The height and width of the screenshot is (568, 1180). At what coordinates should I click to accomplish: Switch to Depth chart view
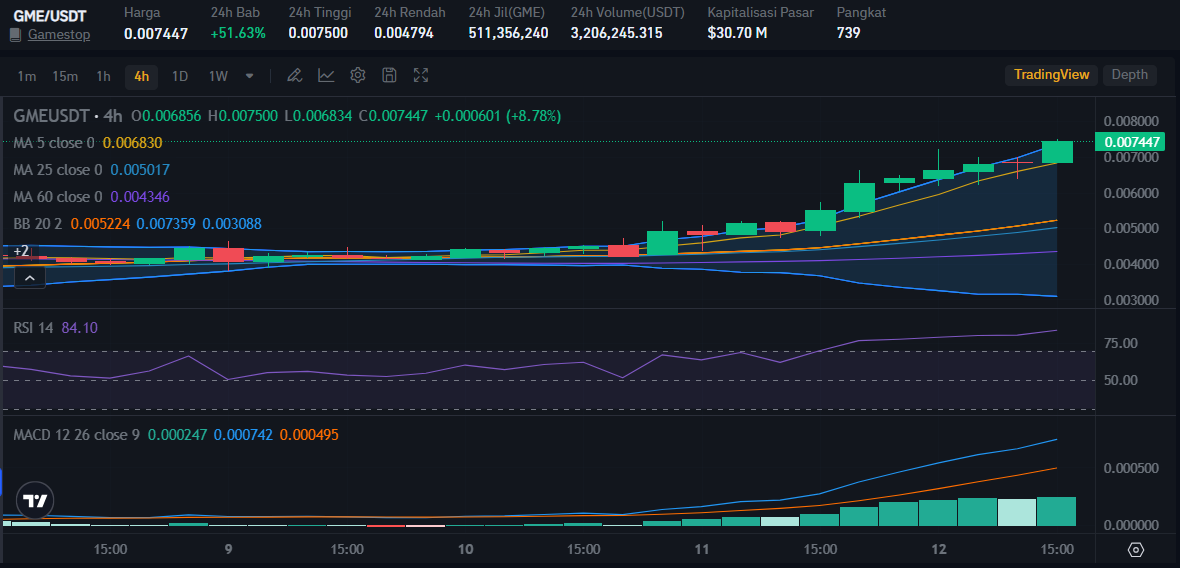pyautogui.click(x=1130, y=74)
